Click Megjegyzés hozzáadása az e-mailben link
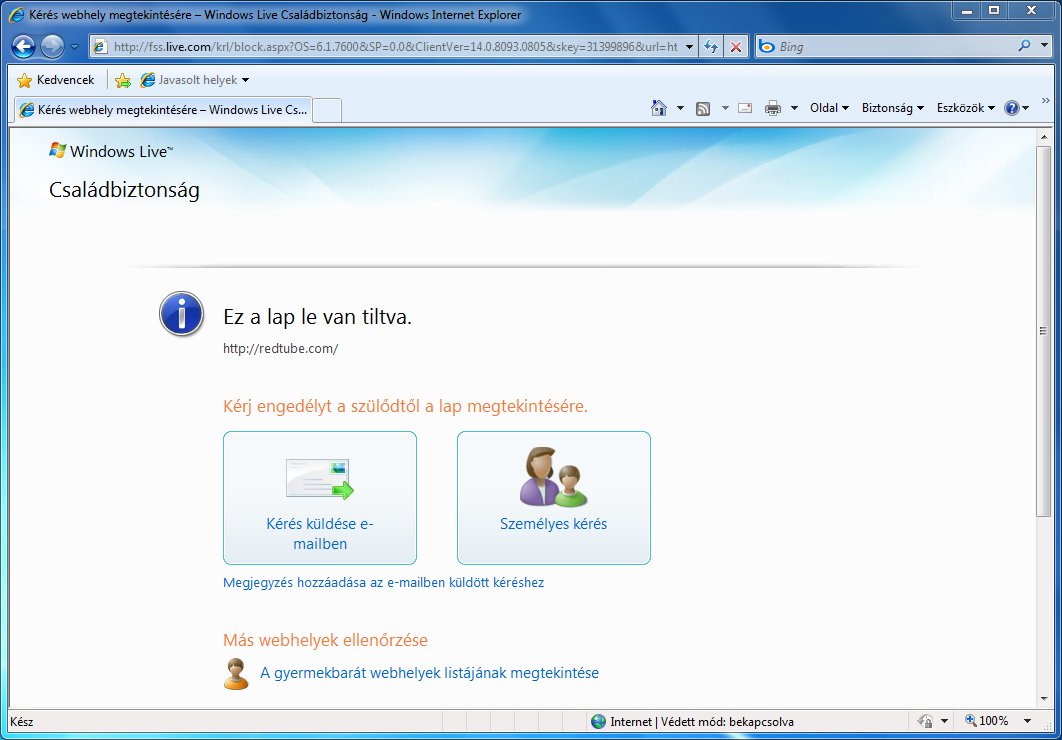Image resolution: width=1062 pixels, height=740 pixels. (x=383, y=582)
